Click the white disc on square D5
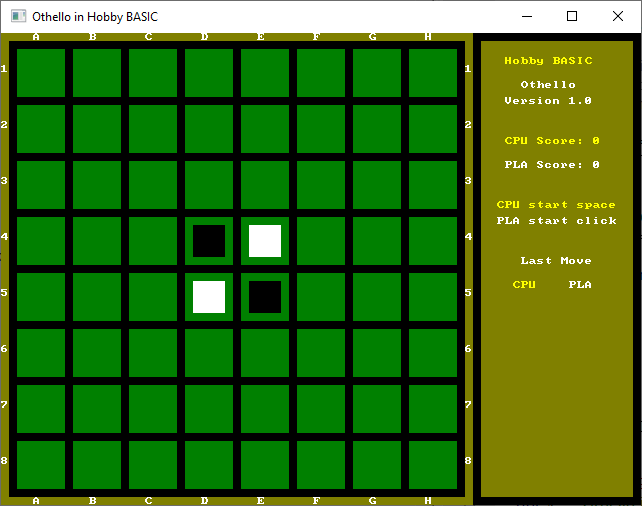 209,297
